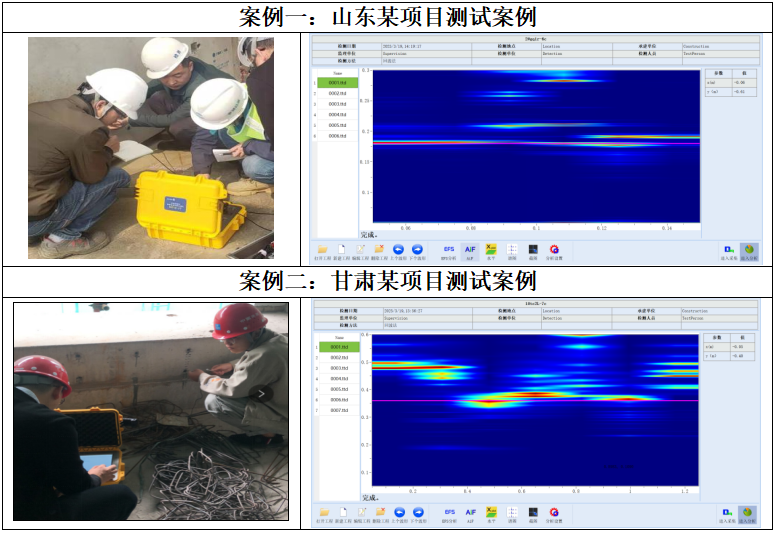The height and width of the screenshot is (533, 776).
Task: Select file 0007.thd in Gansu case list
Action: pos(338,410)
